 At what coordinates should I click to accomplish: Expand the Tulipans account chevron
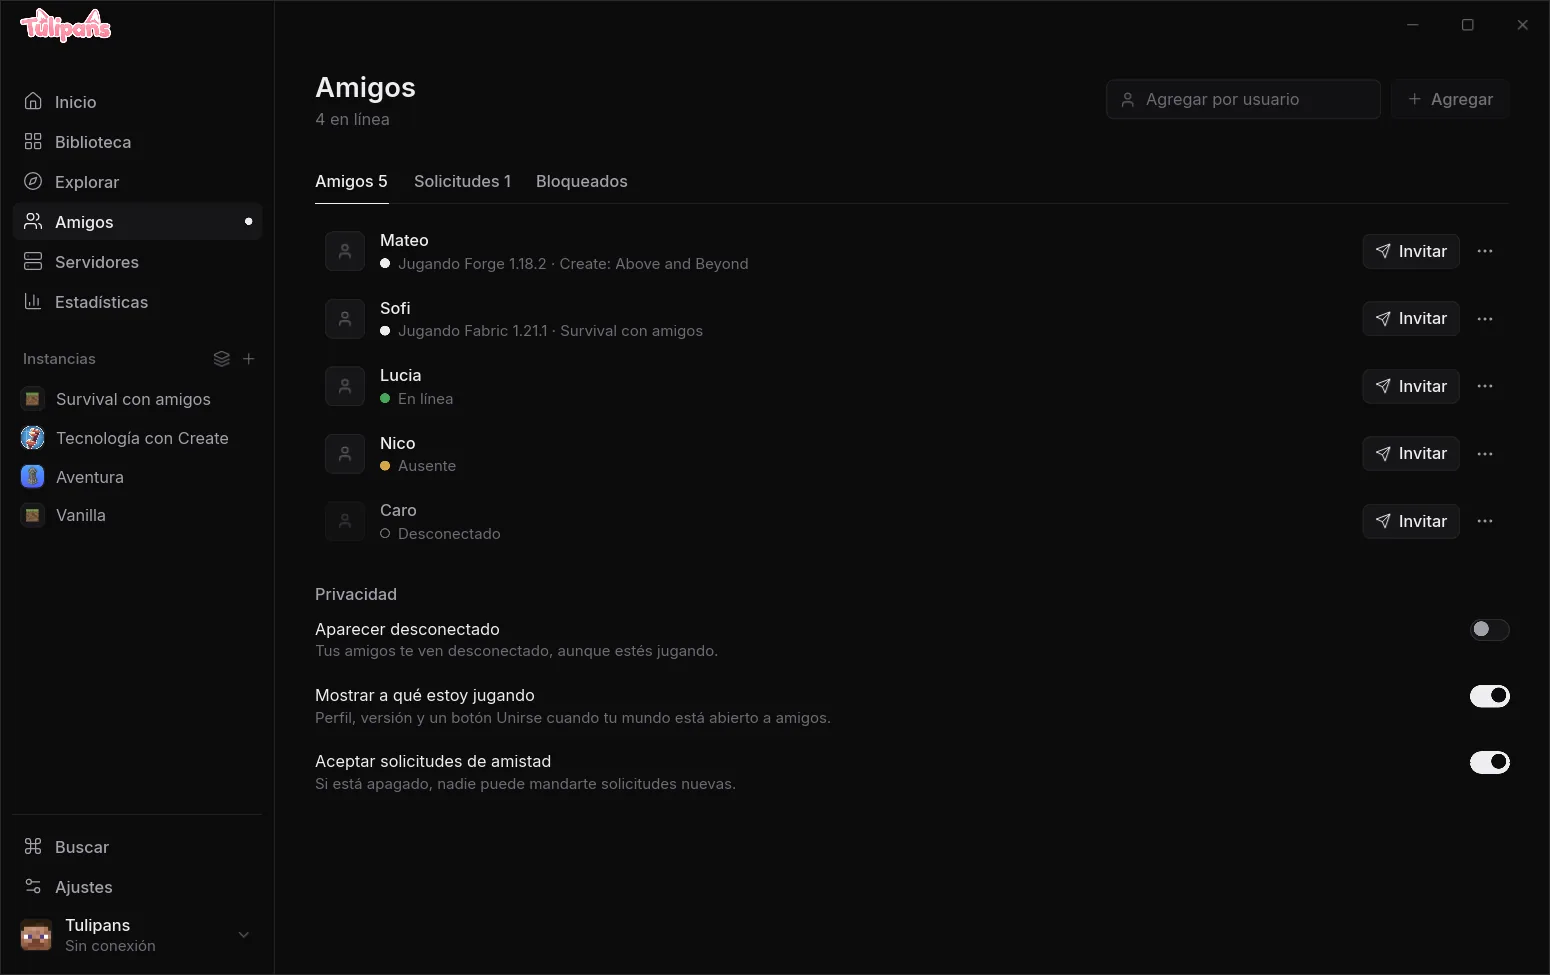(x=243, y=935)
